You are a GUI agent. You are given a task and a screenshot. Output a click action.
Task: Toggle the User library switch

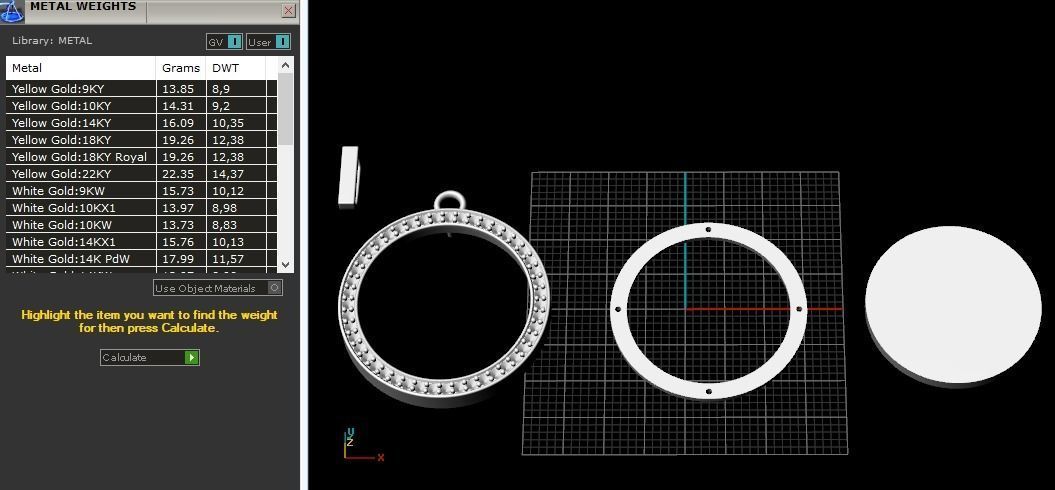pos(268,42)
